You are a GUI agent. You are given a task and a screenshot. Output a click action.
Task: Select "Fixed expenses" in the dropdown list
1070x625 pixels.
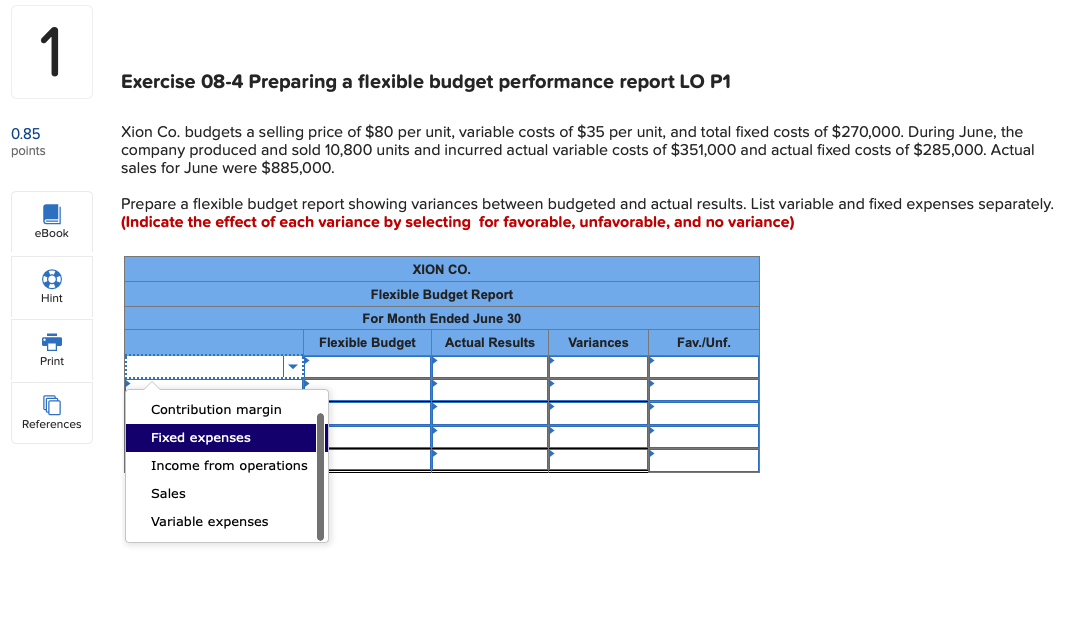tap(199, 437)
